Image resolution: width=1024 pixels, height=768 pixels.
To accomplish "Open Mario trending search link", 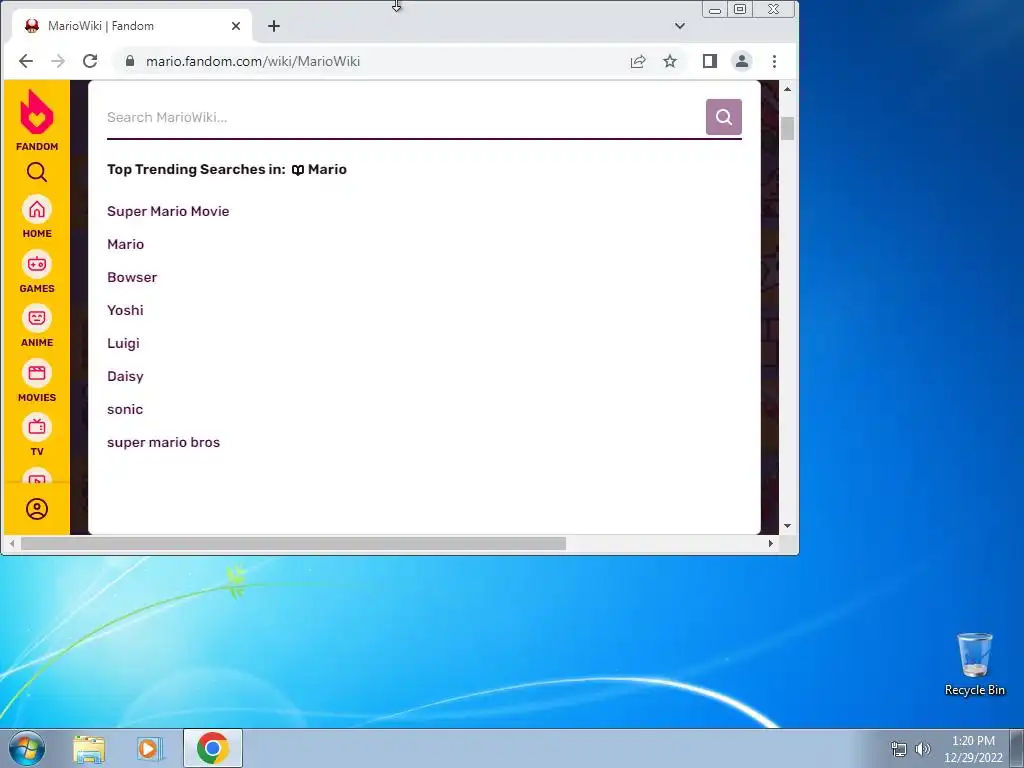I will [x=125, y=244].
